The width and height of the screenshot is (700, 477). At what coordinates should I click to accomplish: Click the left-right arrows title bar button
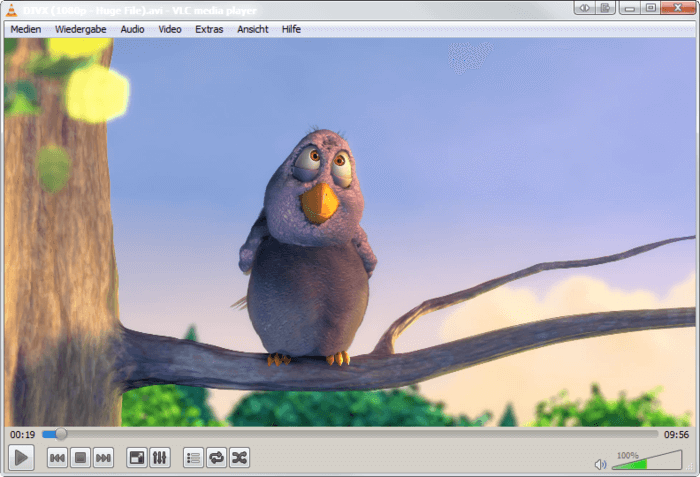coord(584,8)
